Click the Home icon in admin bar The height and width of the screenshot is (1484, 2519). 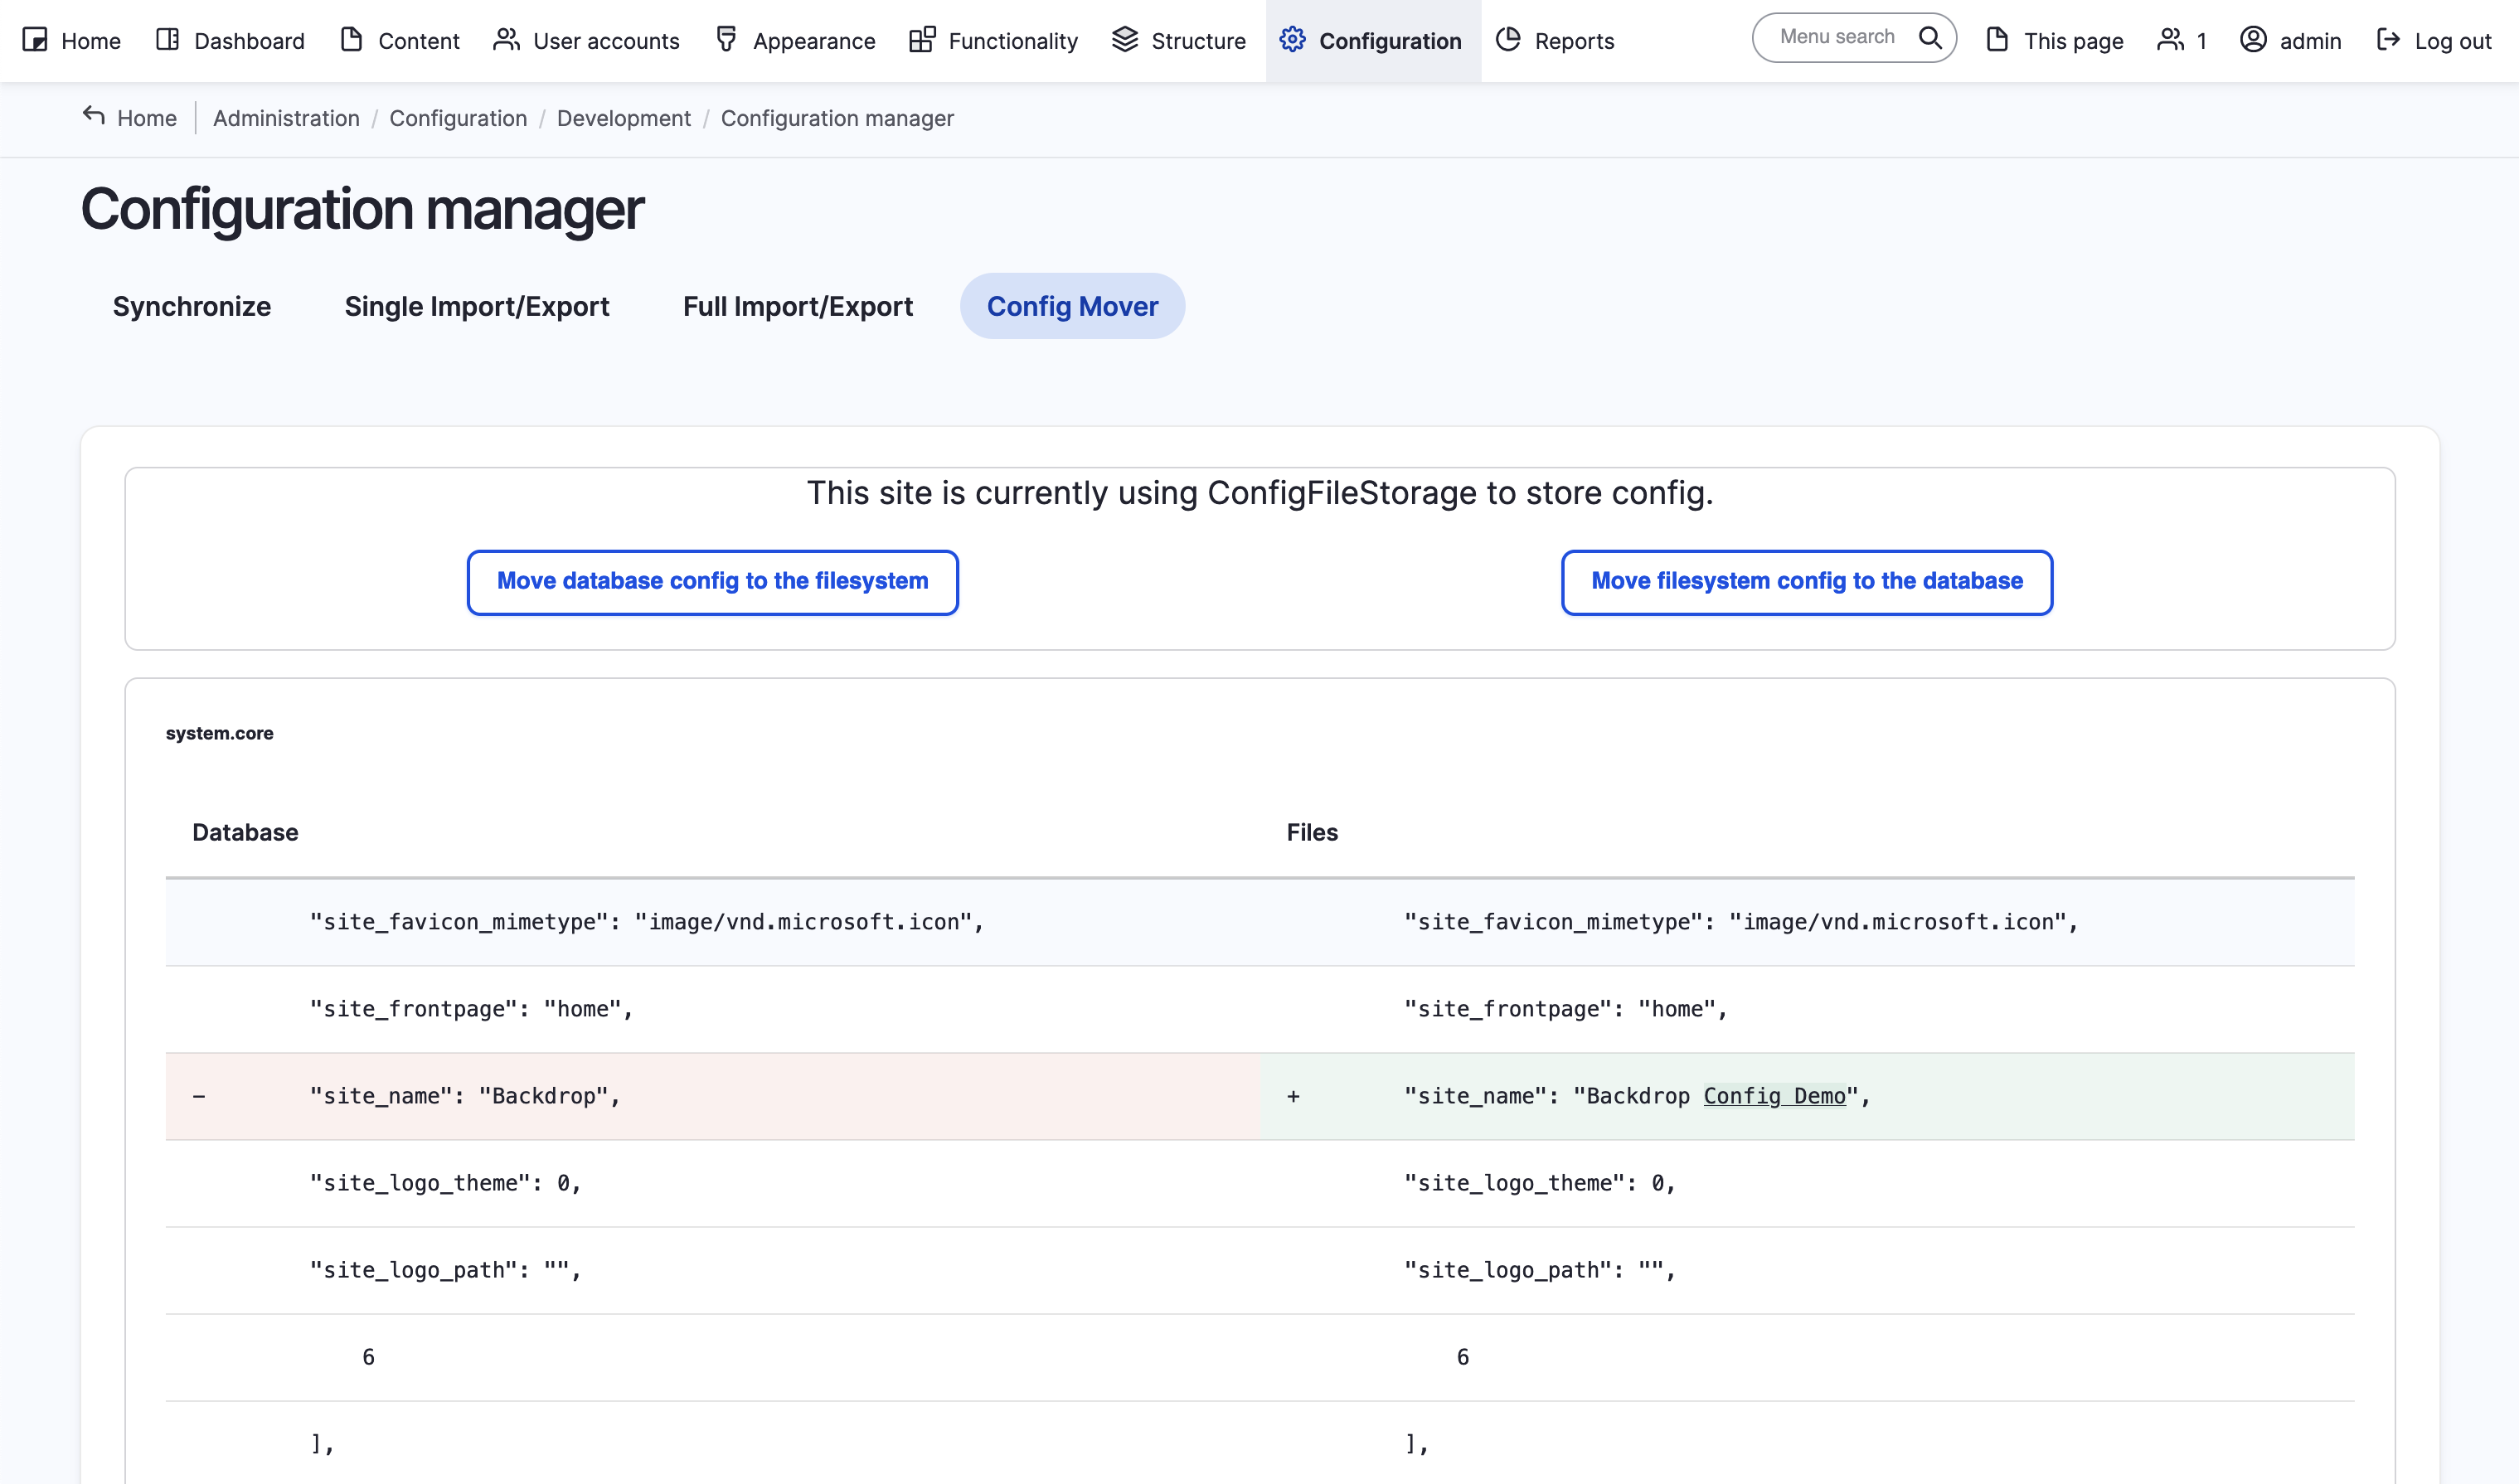coord(35,40)
